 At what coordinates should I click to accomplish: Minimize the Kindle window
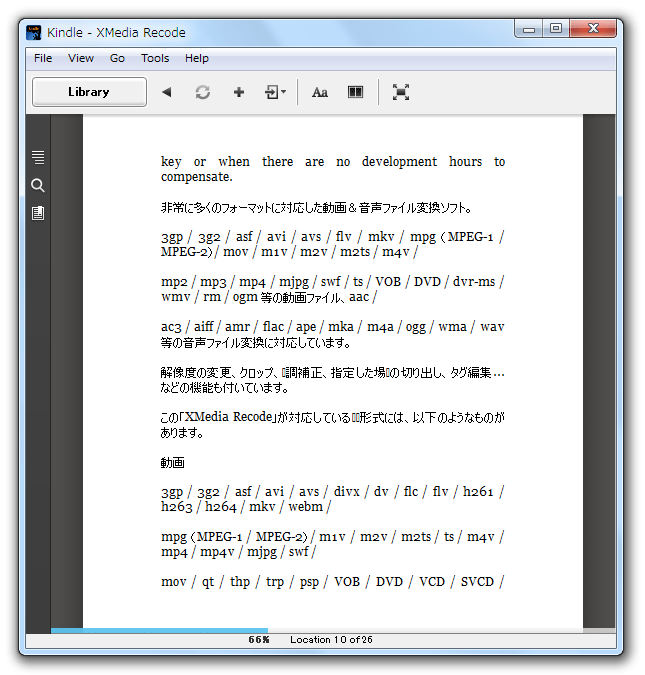click(x=529, y=29)
